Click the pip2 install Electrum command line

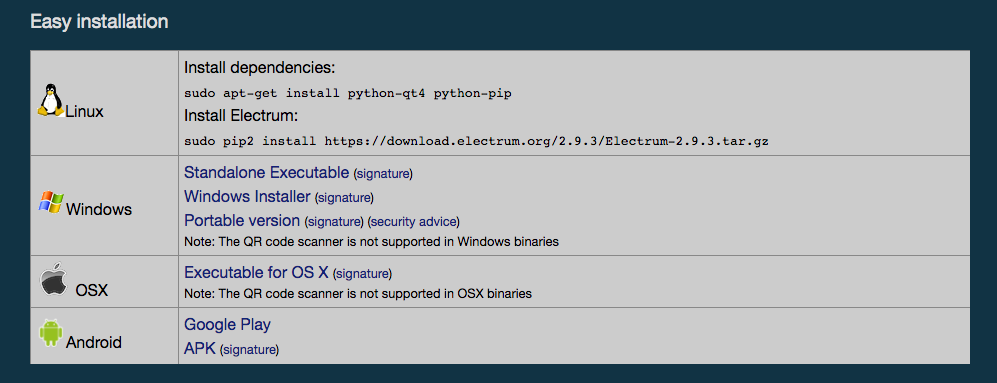476,141
